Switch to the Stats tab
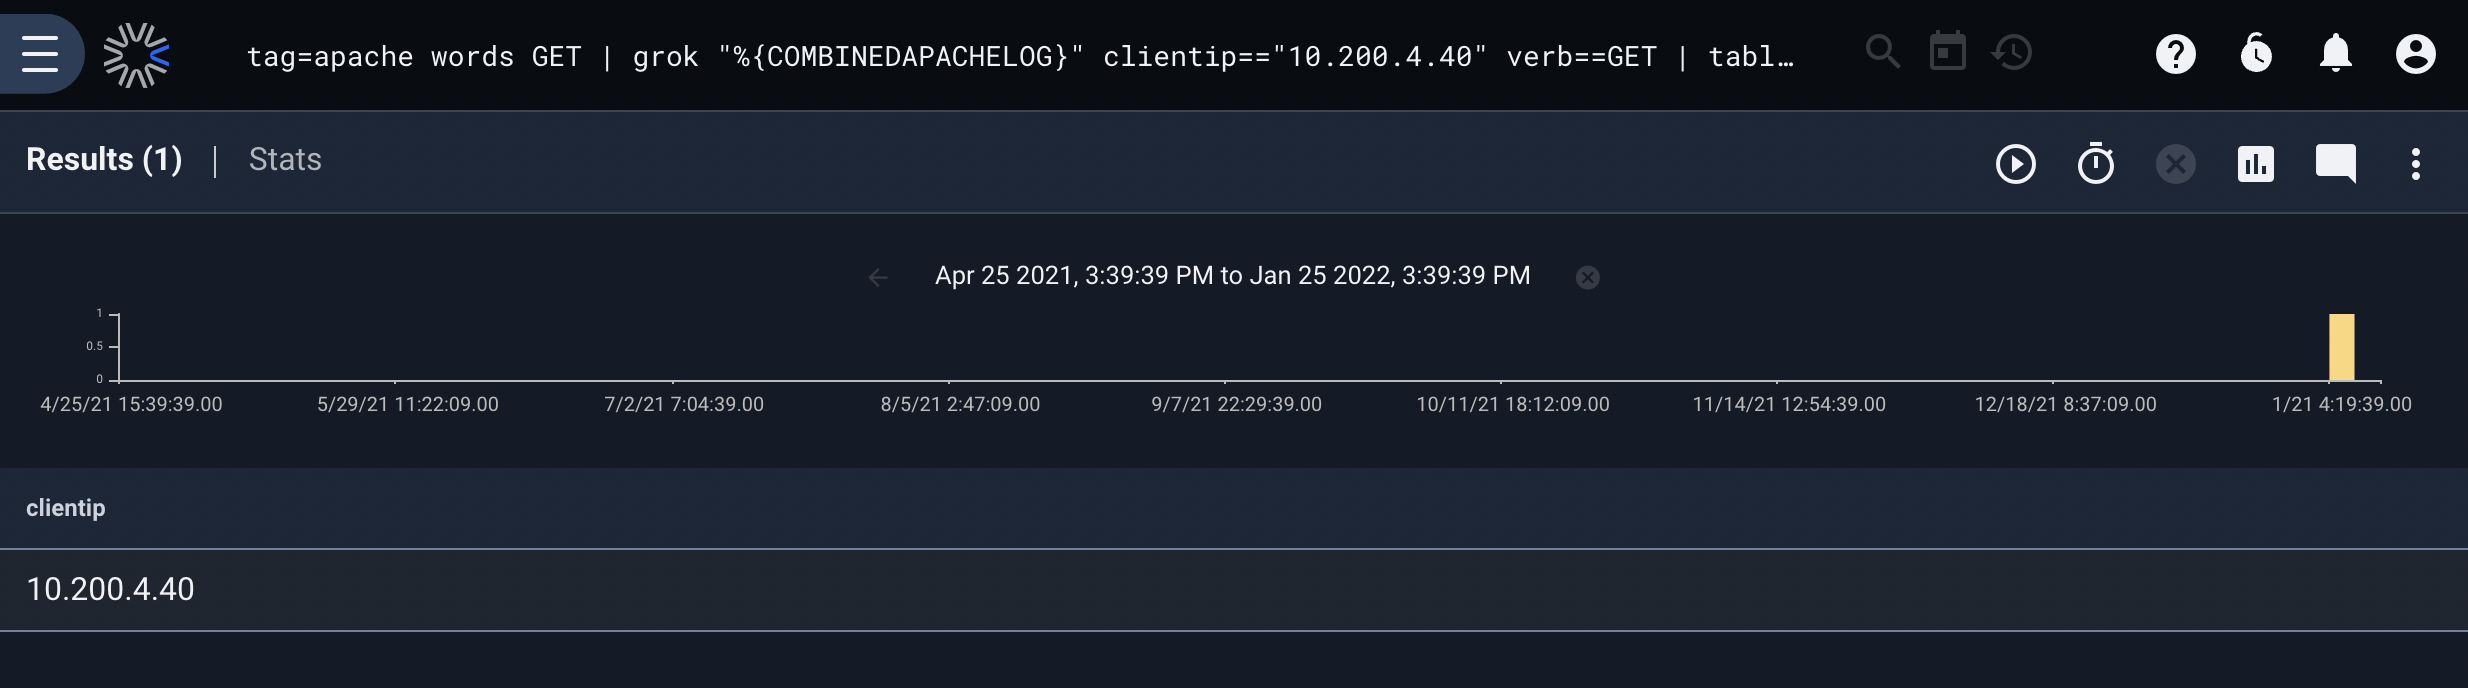 [x=285, y=160]
